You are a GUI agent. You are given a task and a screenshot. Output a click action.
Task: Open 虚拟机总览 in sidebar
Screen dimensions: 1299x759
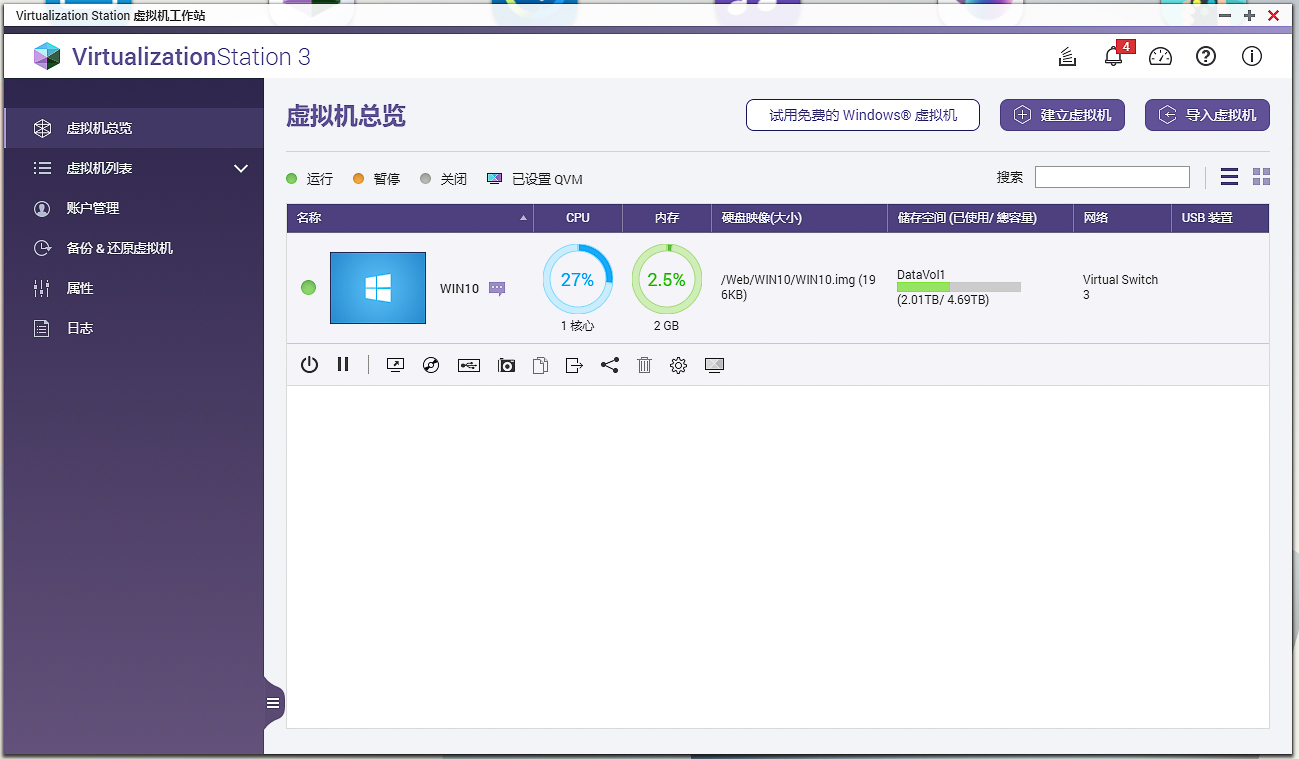coord(134,128)
